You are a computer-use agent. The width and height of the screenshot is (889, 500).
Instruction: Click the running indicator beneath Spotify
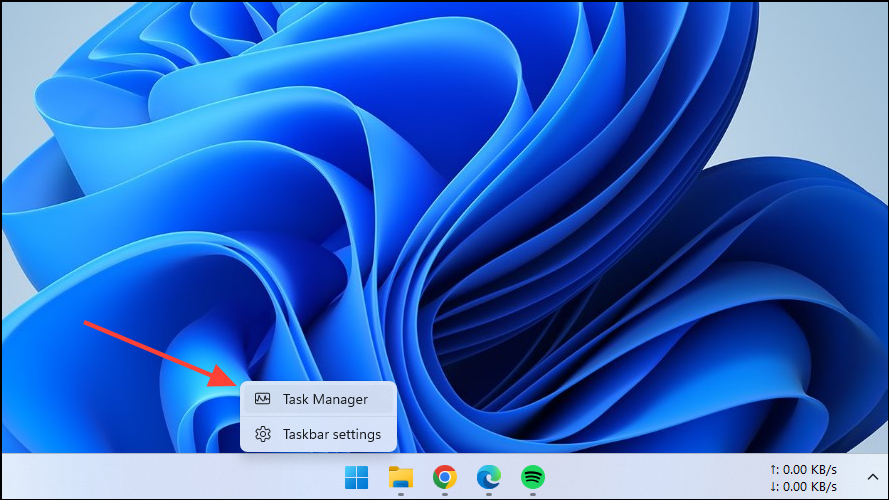(533, 493)
